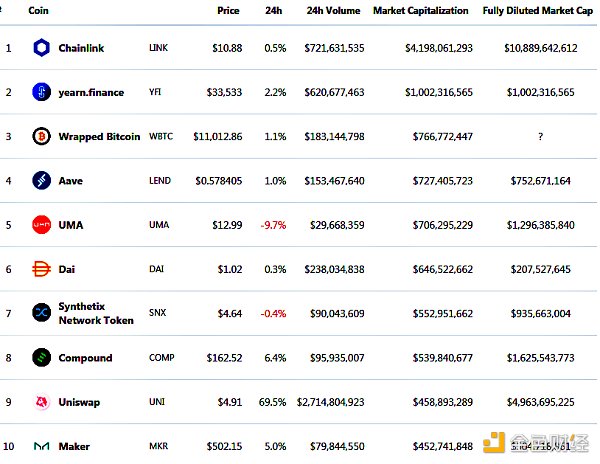The height and width of the screenshot is (464, 600).
Task: Click the red UMA logo icon
Action: 41,225
